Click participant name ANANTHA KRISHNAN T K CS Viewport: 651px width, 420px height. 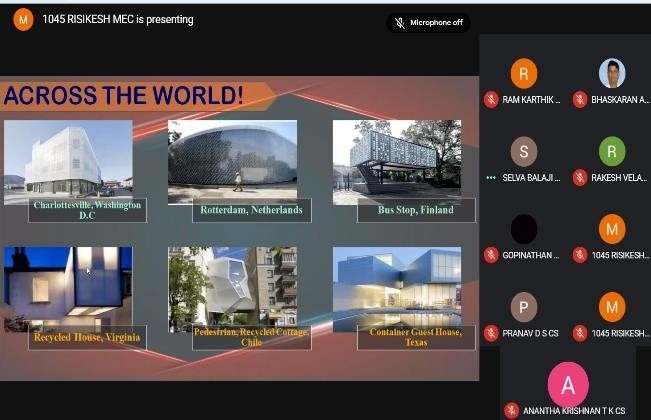pos(574,411)
